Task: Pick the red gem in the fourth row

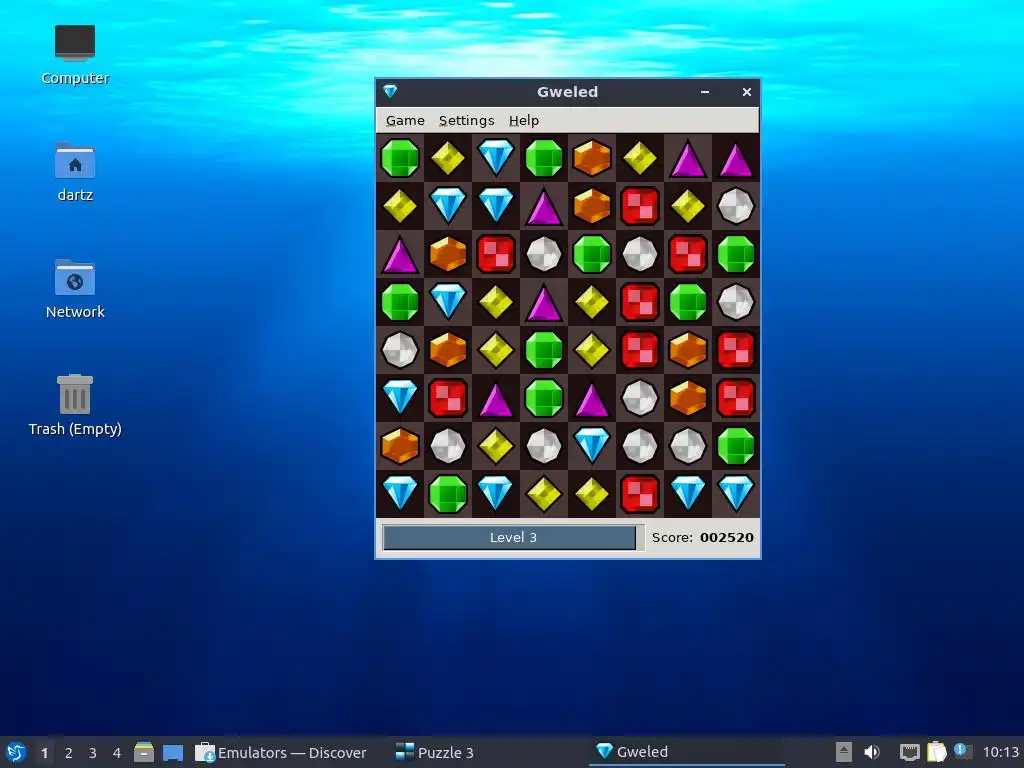Action: pos(640,302)
